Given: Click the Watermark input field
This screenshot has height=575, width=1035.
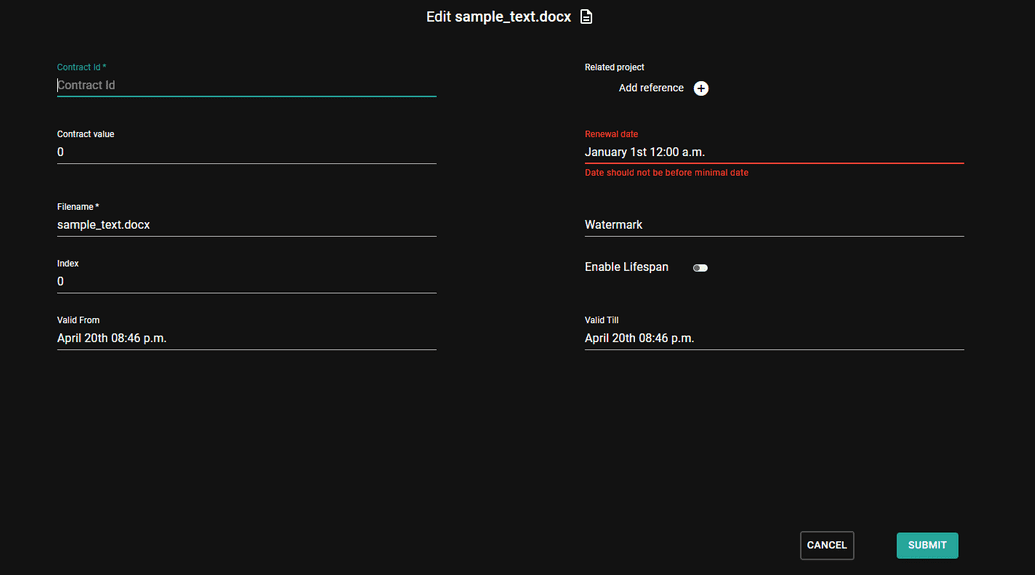Looking at the screenshot, I should pyautogui.click(x=774, y=225).
